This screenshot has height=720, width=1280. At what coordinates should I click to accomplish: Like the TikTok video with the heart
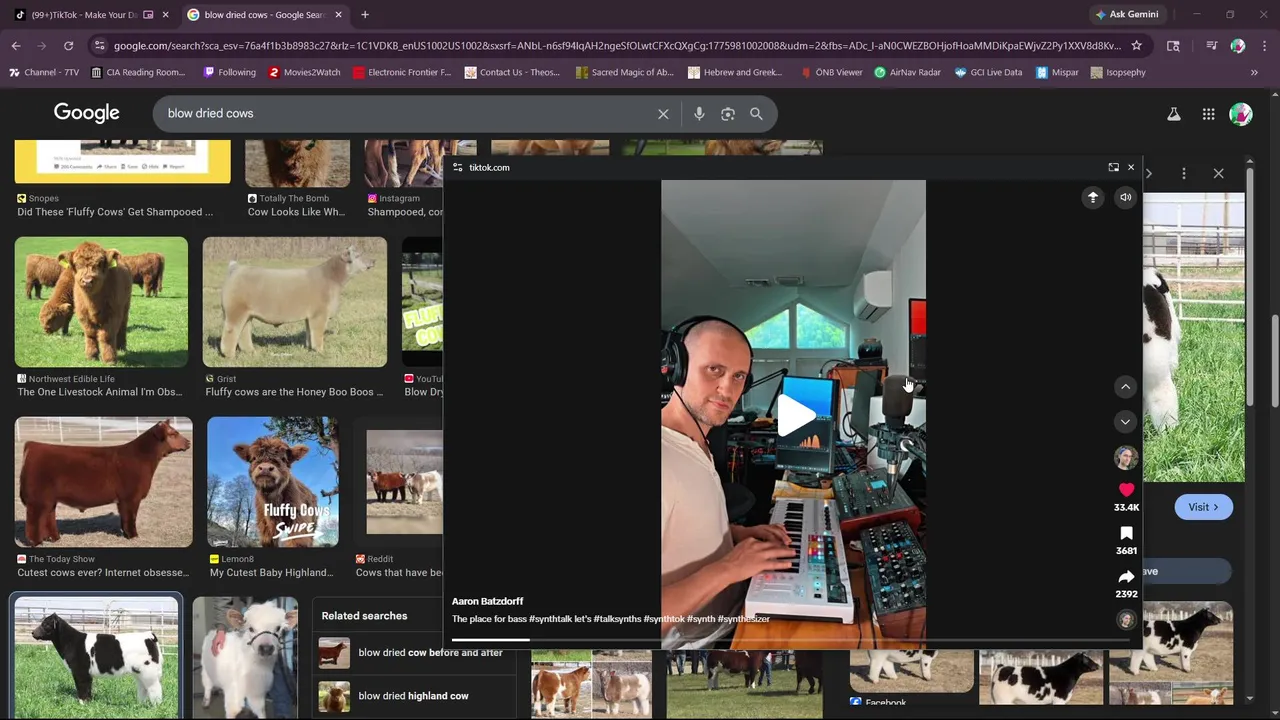[x=1126, y=490]
